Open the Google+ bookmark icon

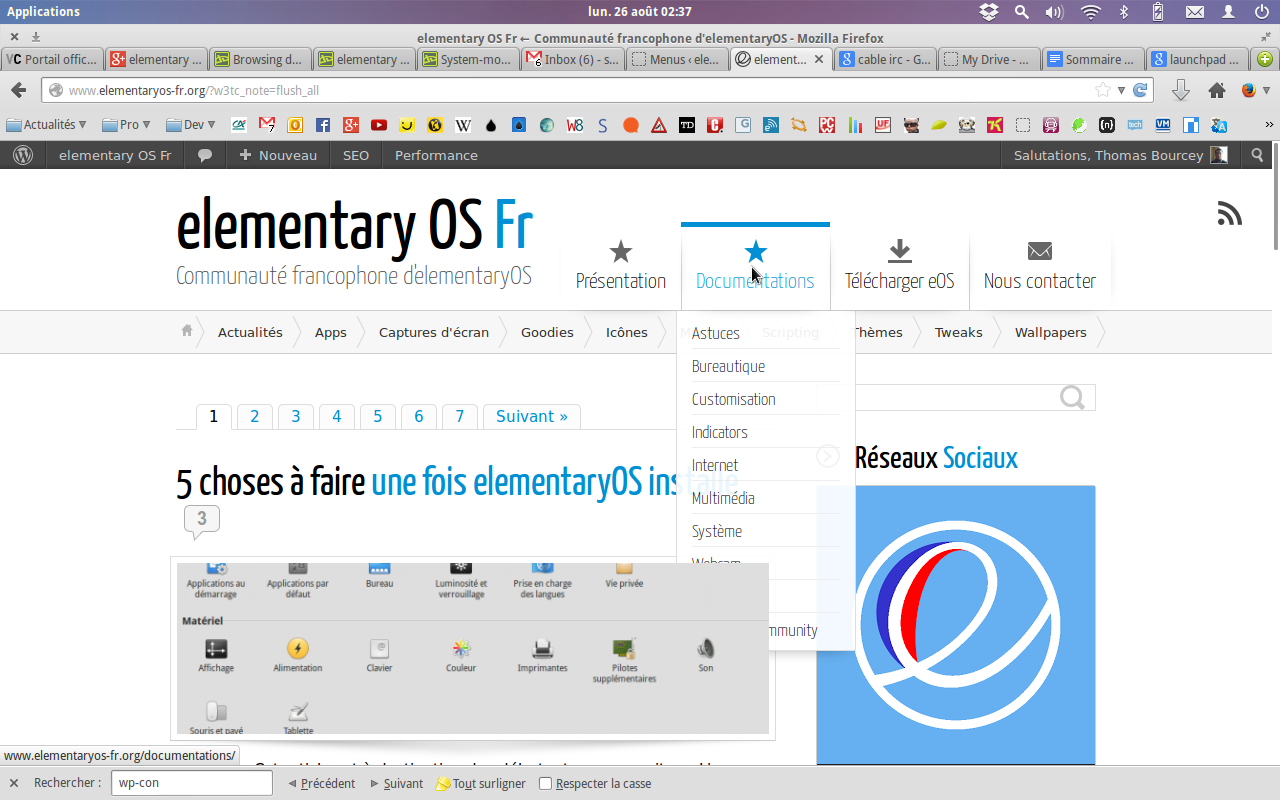click(x=350, y=125)
